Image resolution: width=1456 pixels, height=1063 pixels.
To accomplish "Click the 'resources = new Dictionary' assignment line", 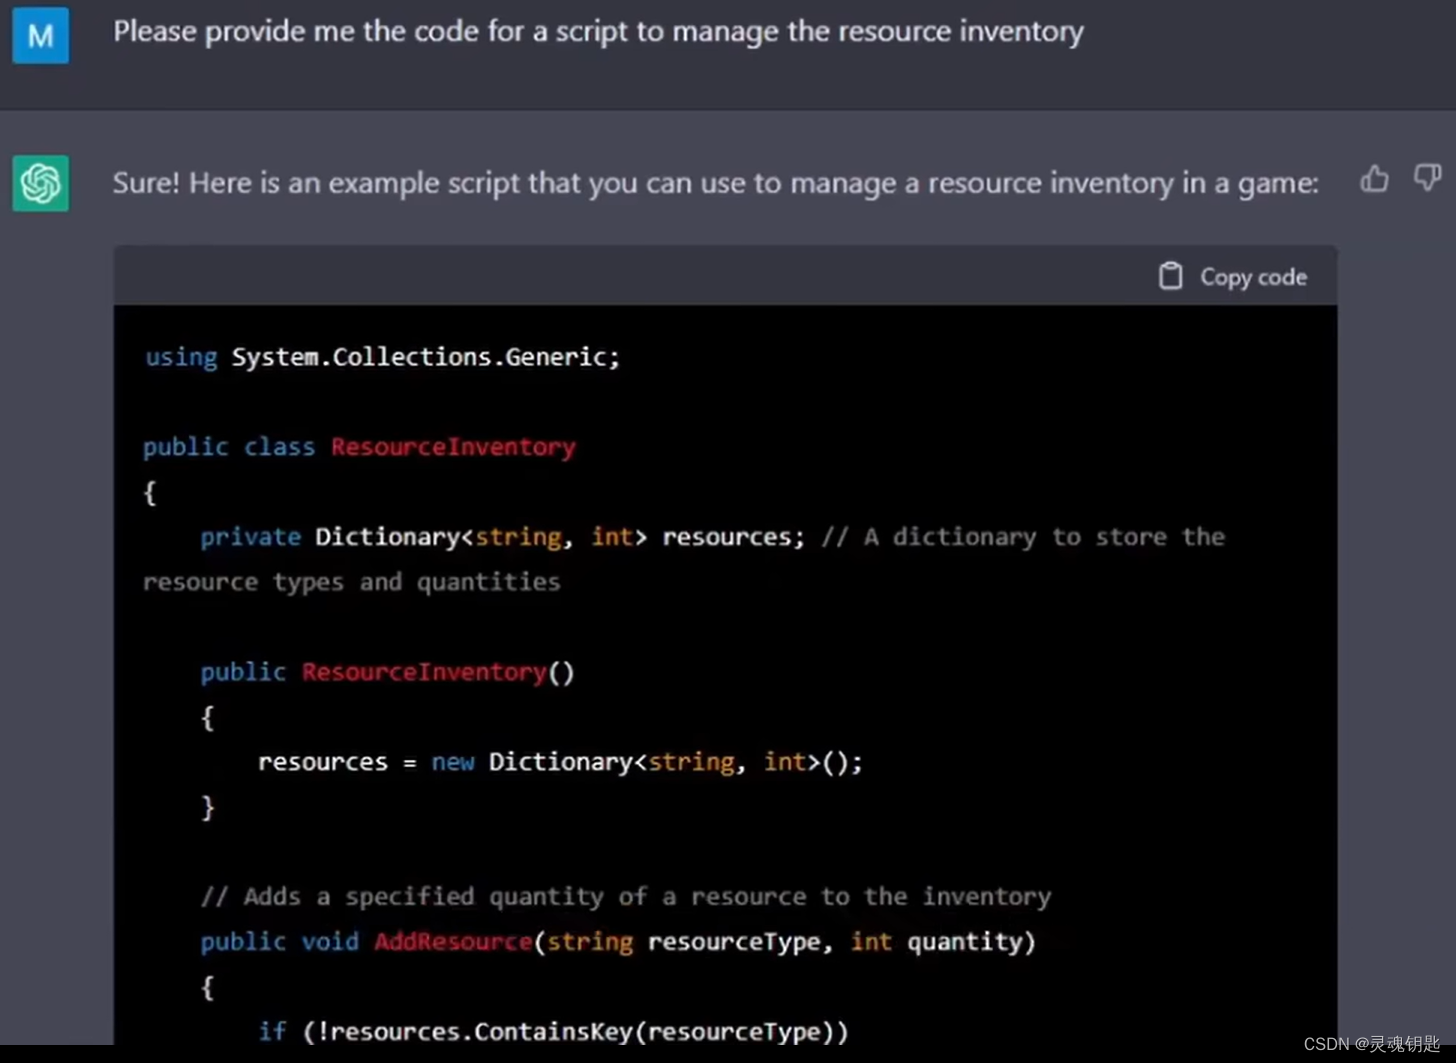I will pyautogui.click(x=560, y=762).
